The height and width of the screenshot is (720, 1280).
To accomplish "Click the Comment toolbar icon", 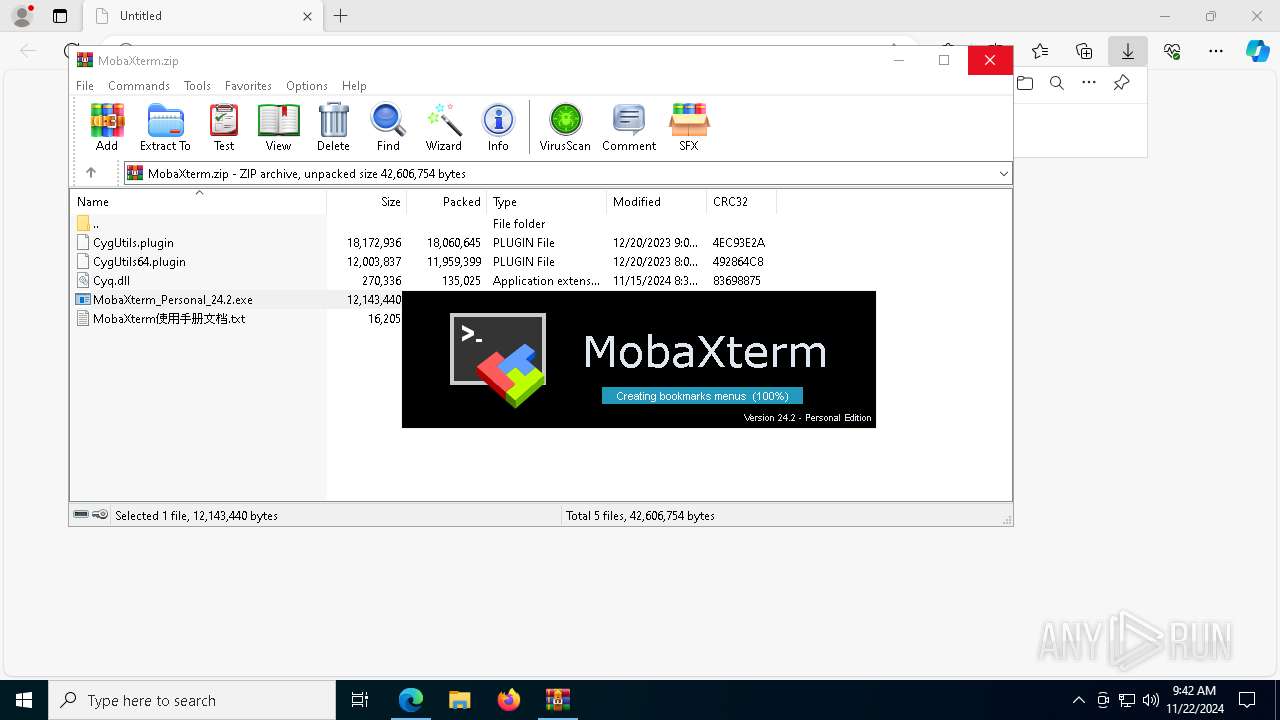I will (x=629, y=127).
